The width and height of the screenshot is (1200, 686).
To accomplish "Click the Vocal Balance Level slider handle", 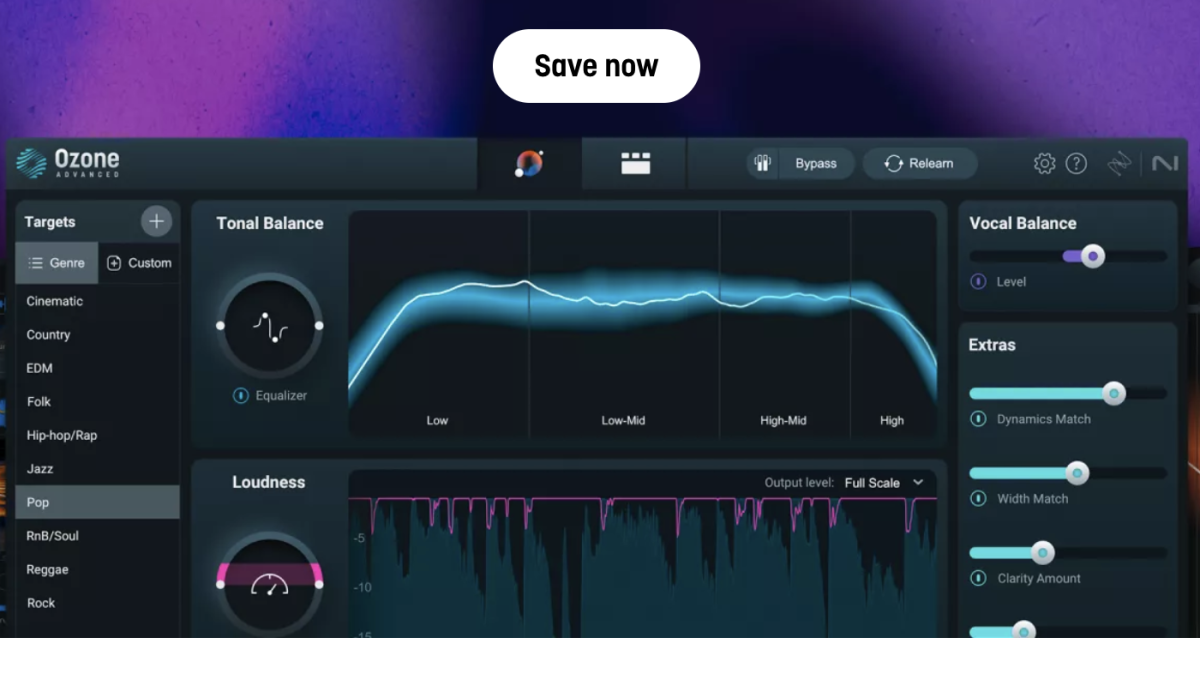I will point(1093,257).
